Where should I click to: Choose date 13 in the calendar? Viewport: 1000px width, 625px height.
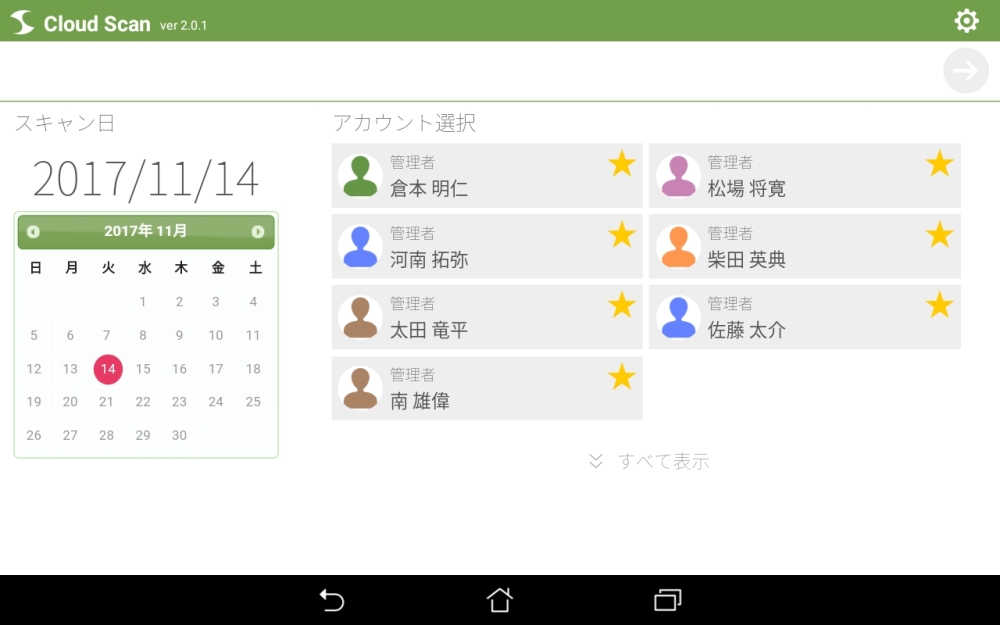click(70, 369)
